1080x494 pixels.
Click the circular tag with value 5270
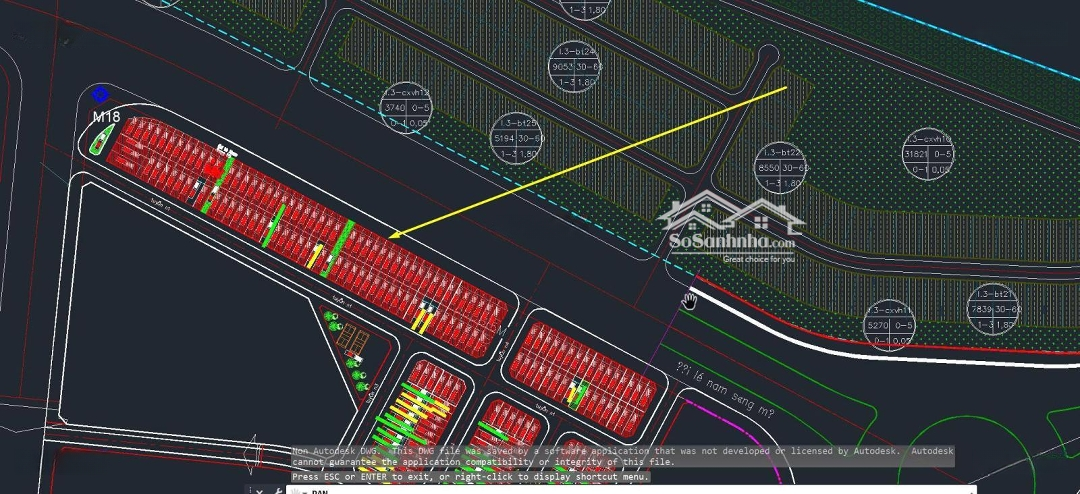coord(889,325)
